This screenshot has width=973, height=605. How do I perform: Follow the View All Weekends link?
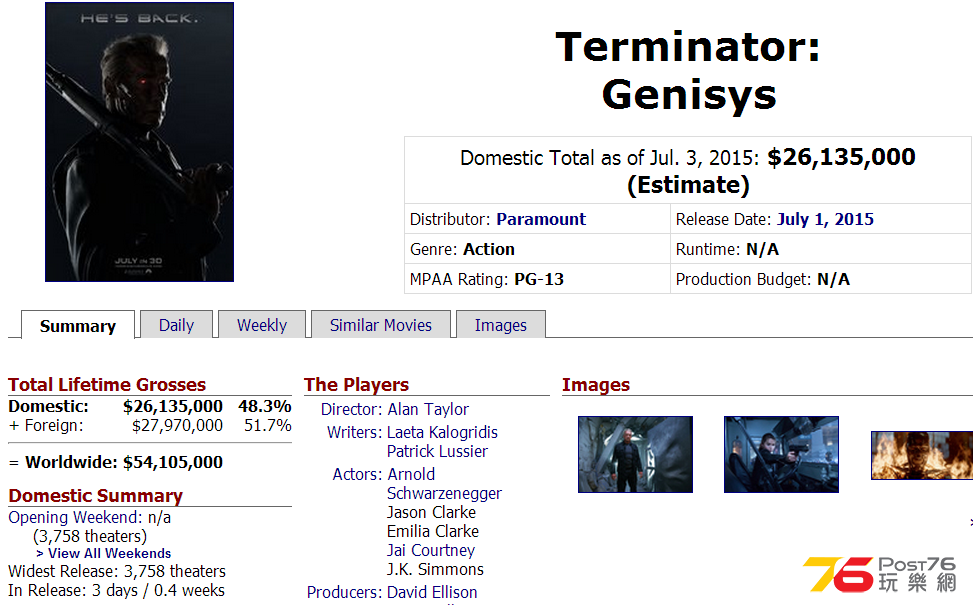104,553
